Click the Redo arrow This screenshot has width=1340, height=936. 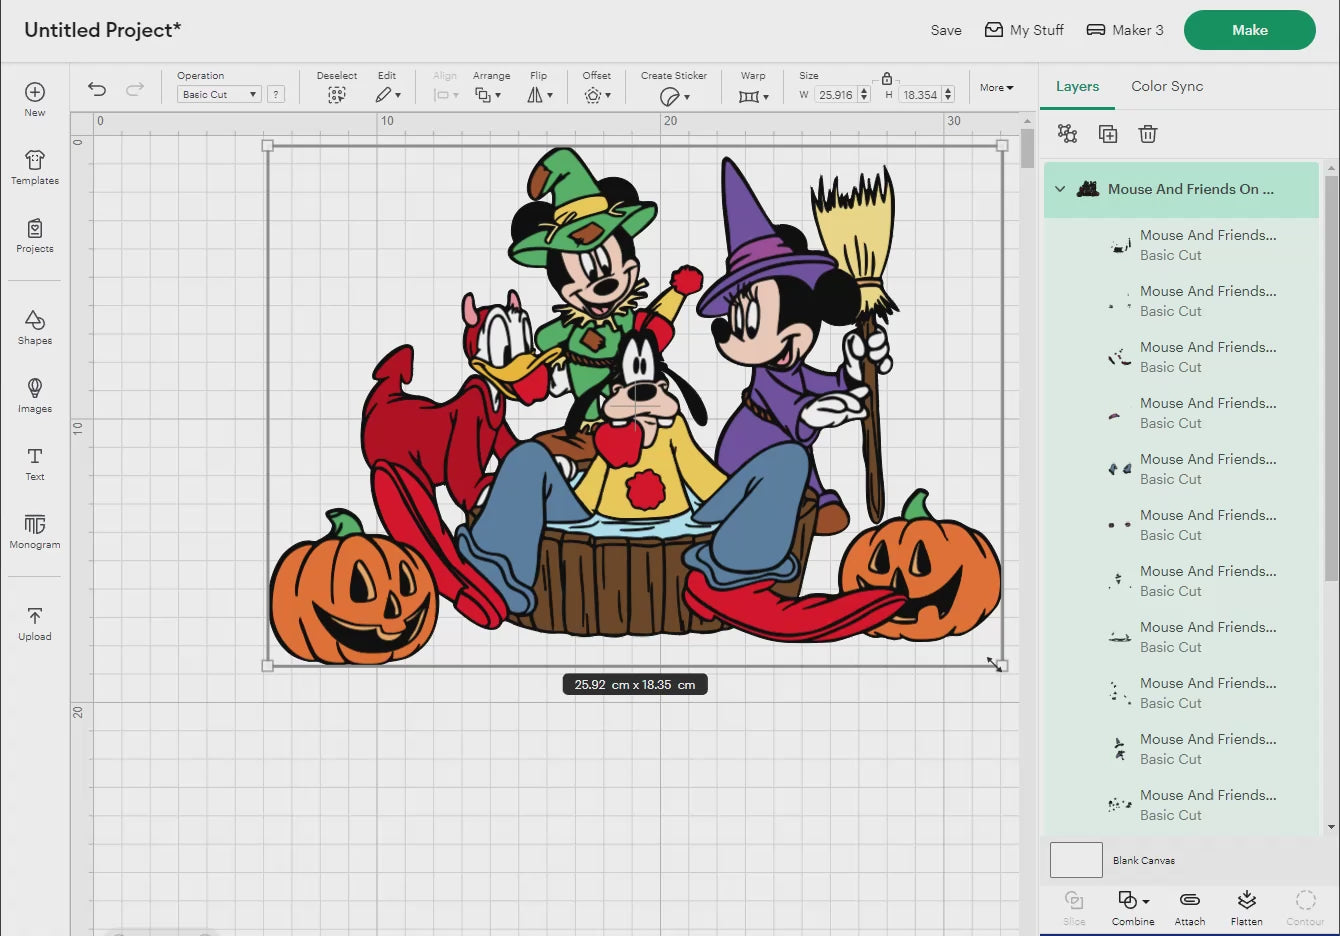pyautogui.click(x=135, y=89)
